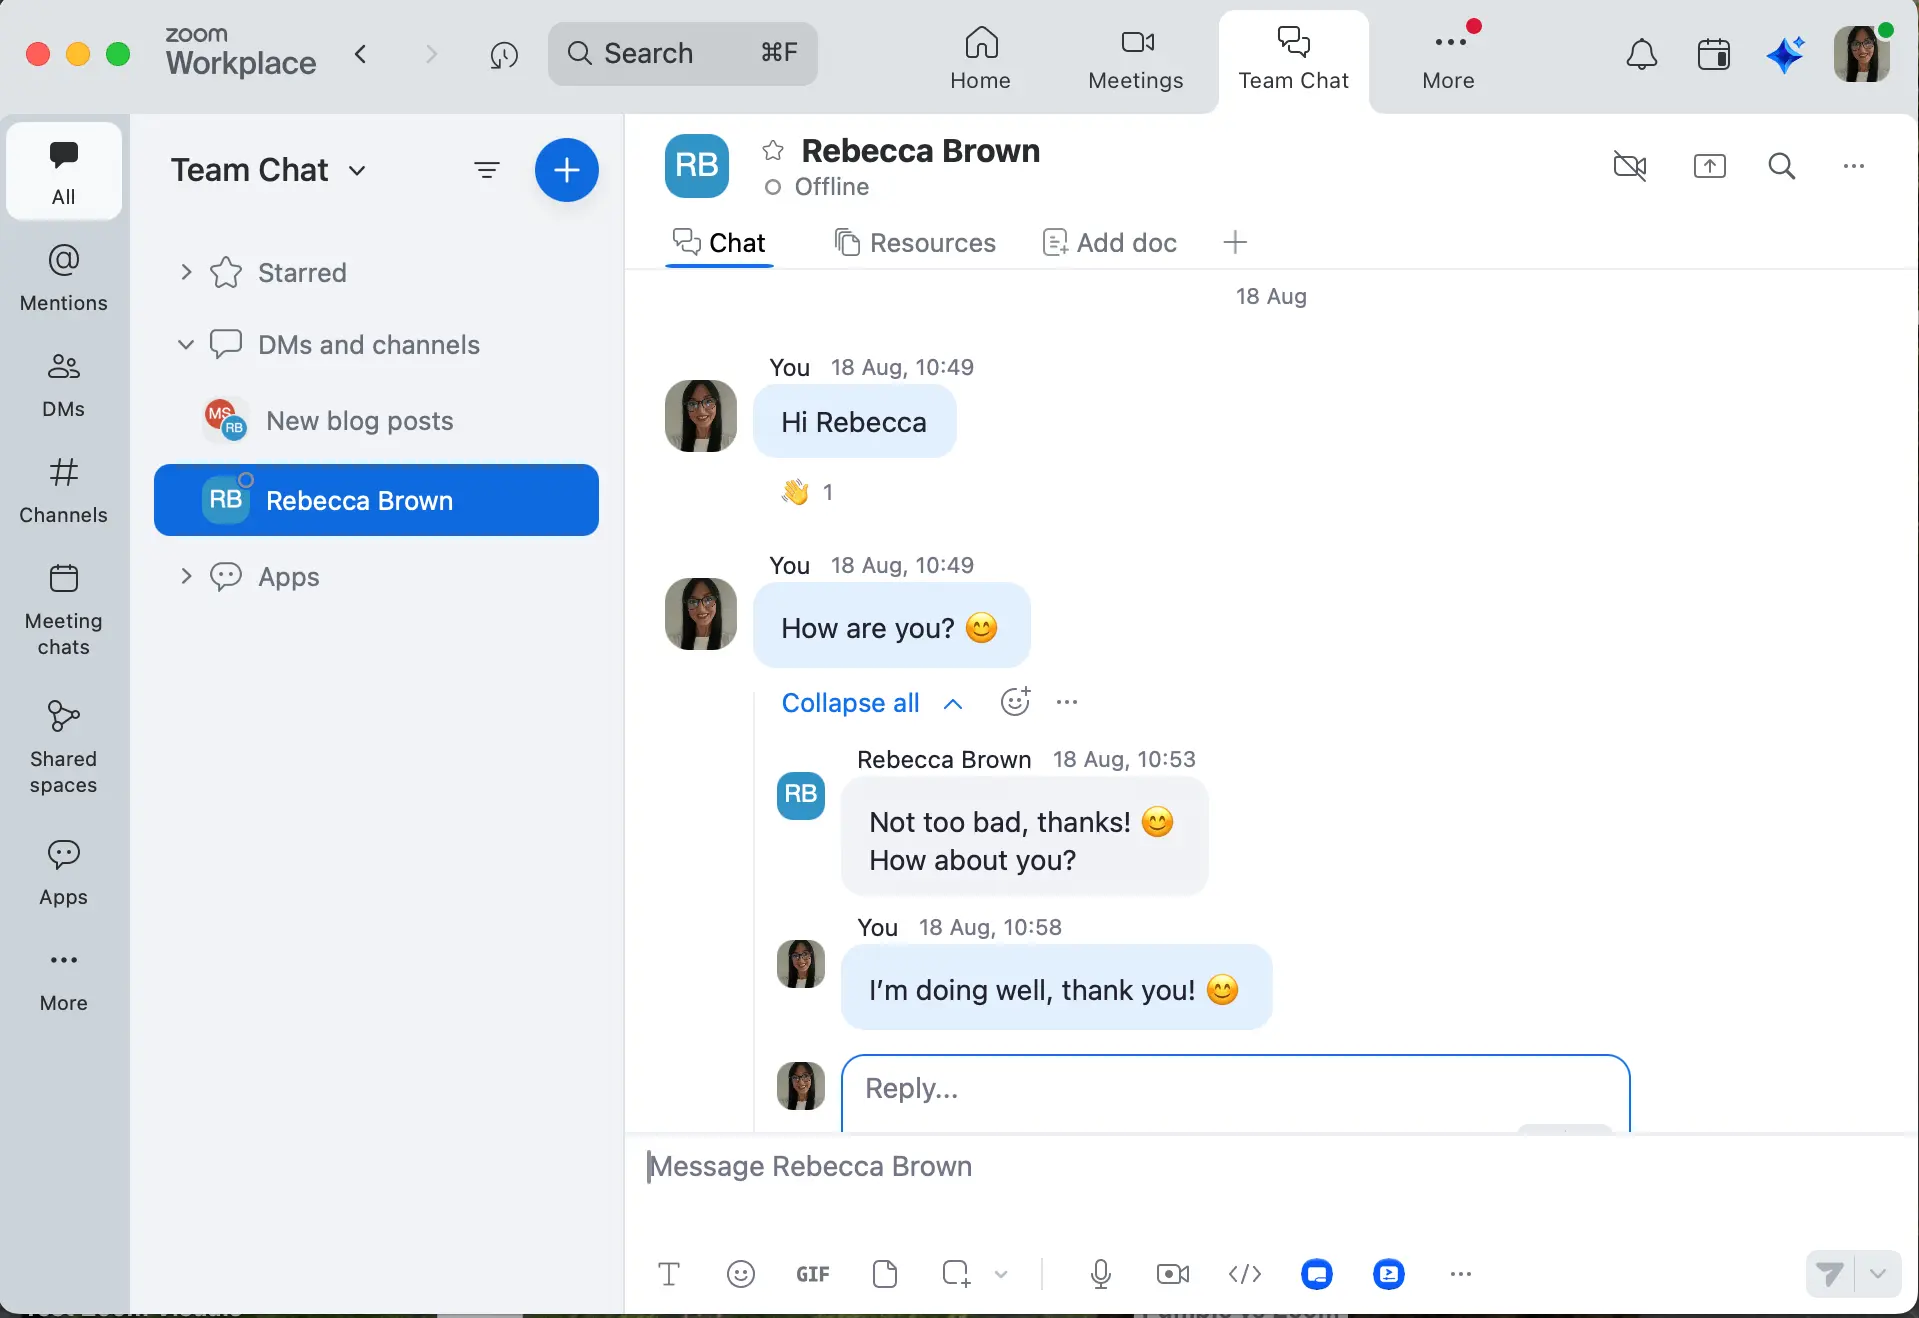Expand the Starred section

(x=186, y=272)
